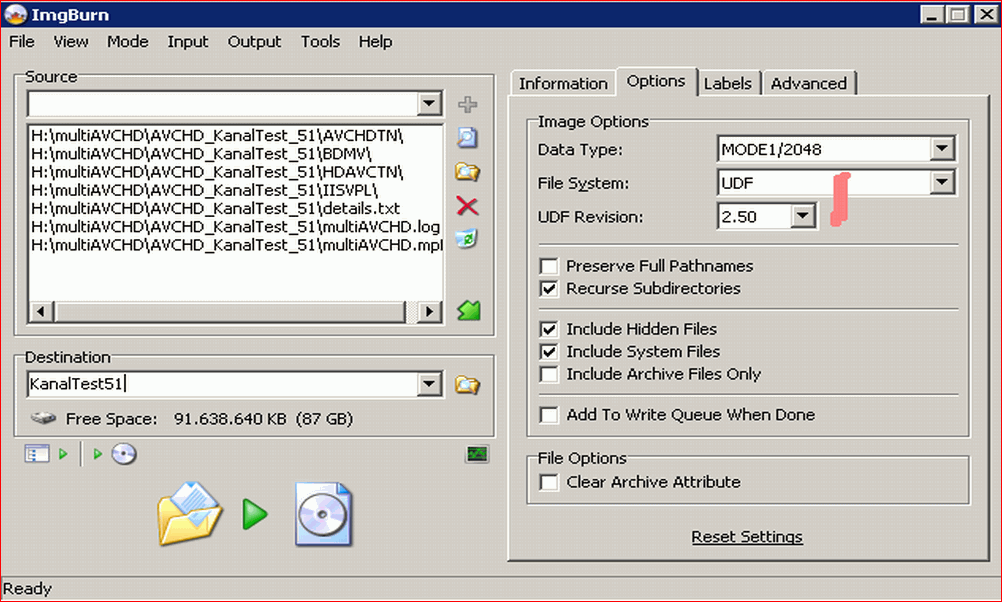Click the source list horizontal scrollbar
Screen dimensions: 1002x602
[230, 312]
